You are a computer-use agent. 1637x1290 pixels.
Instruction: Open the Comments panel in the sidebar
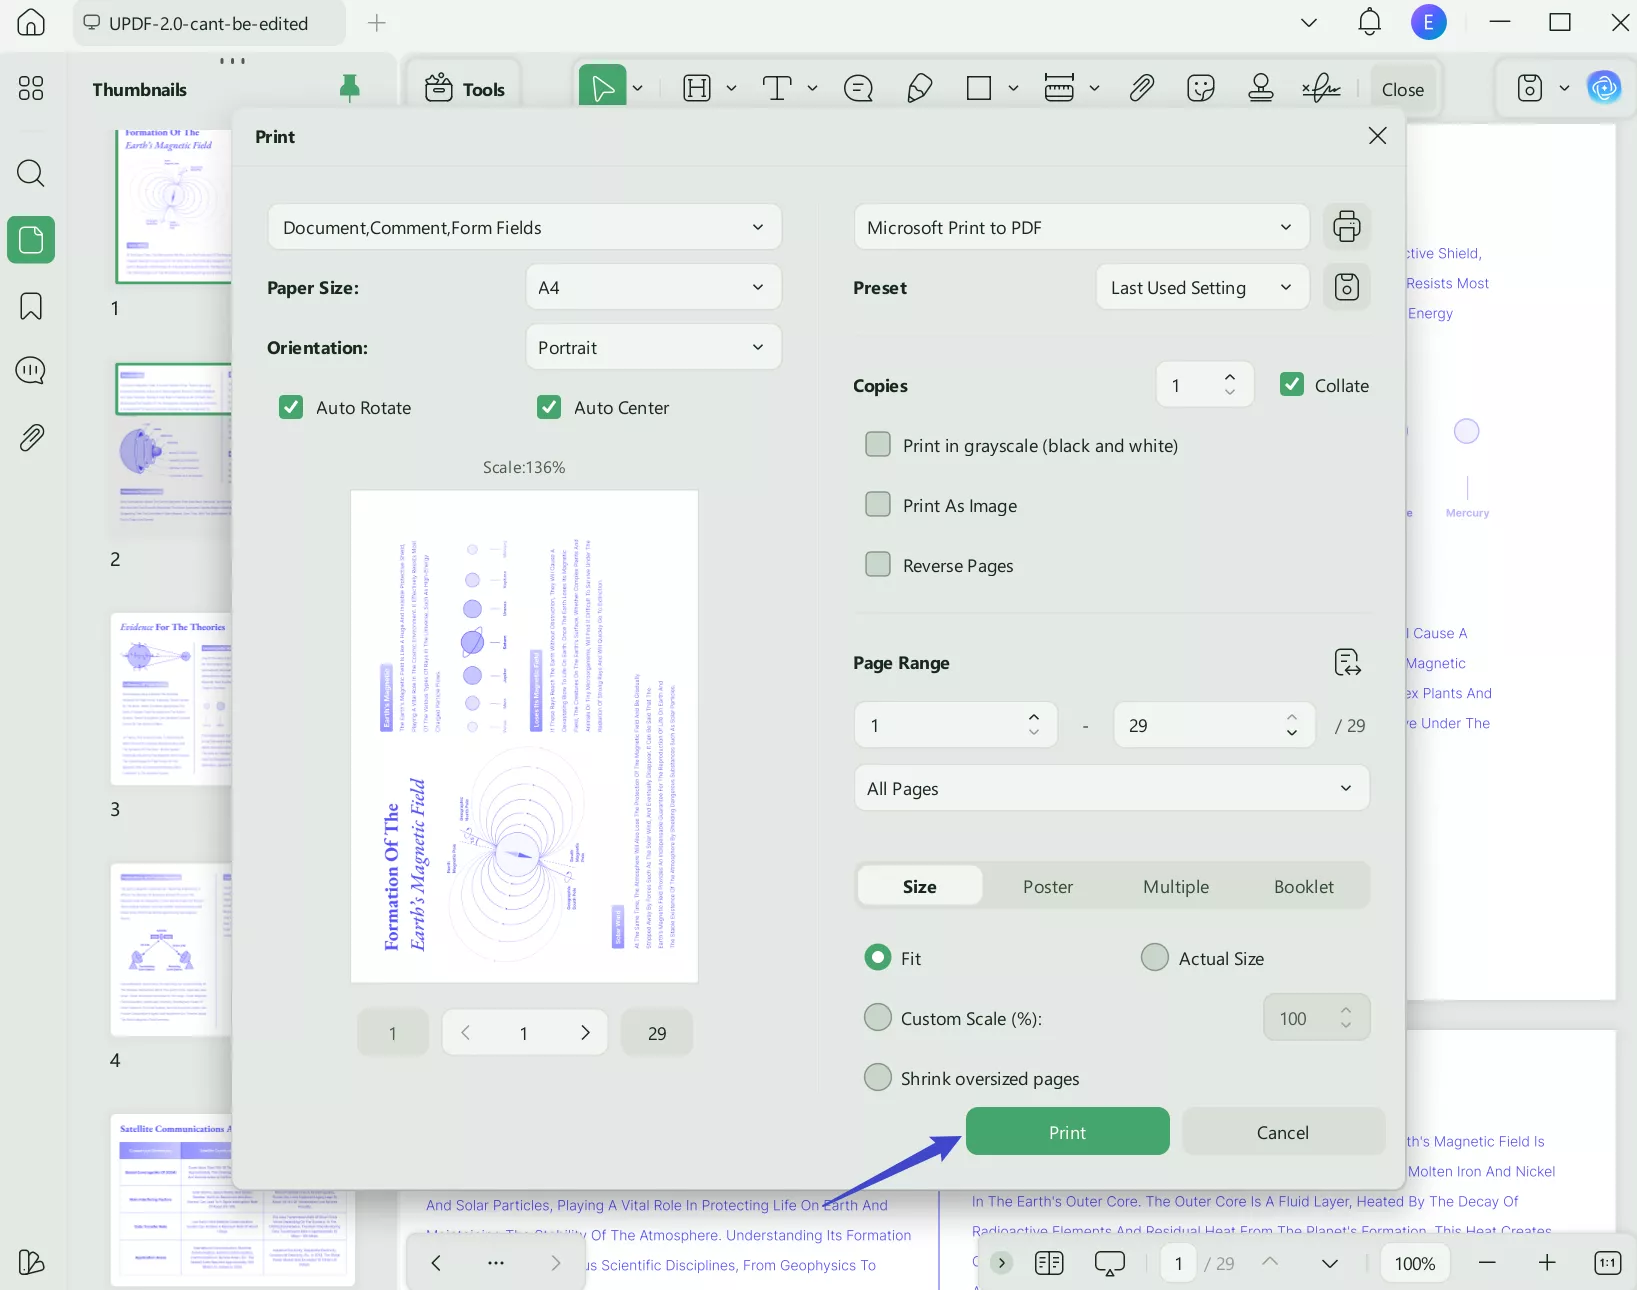(31, 370)
